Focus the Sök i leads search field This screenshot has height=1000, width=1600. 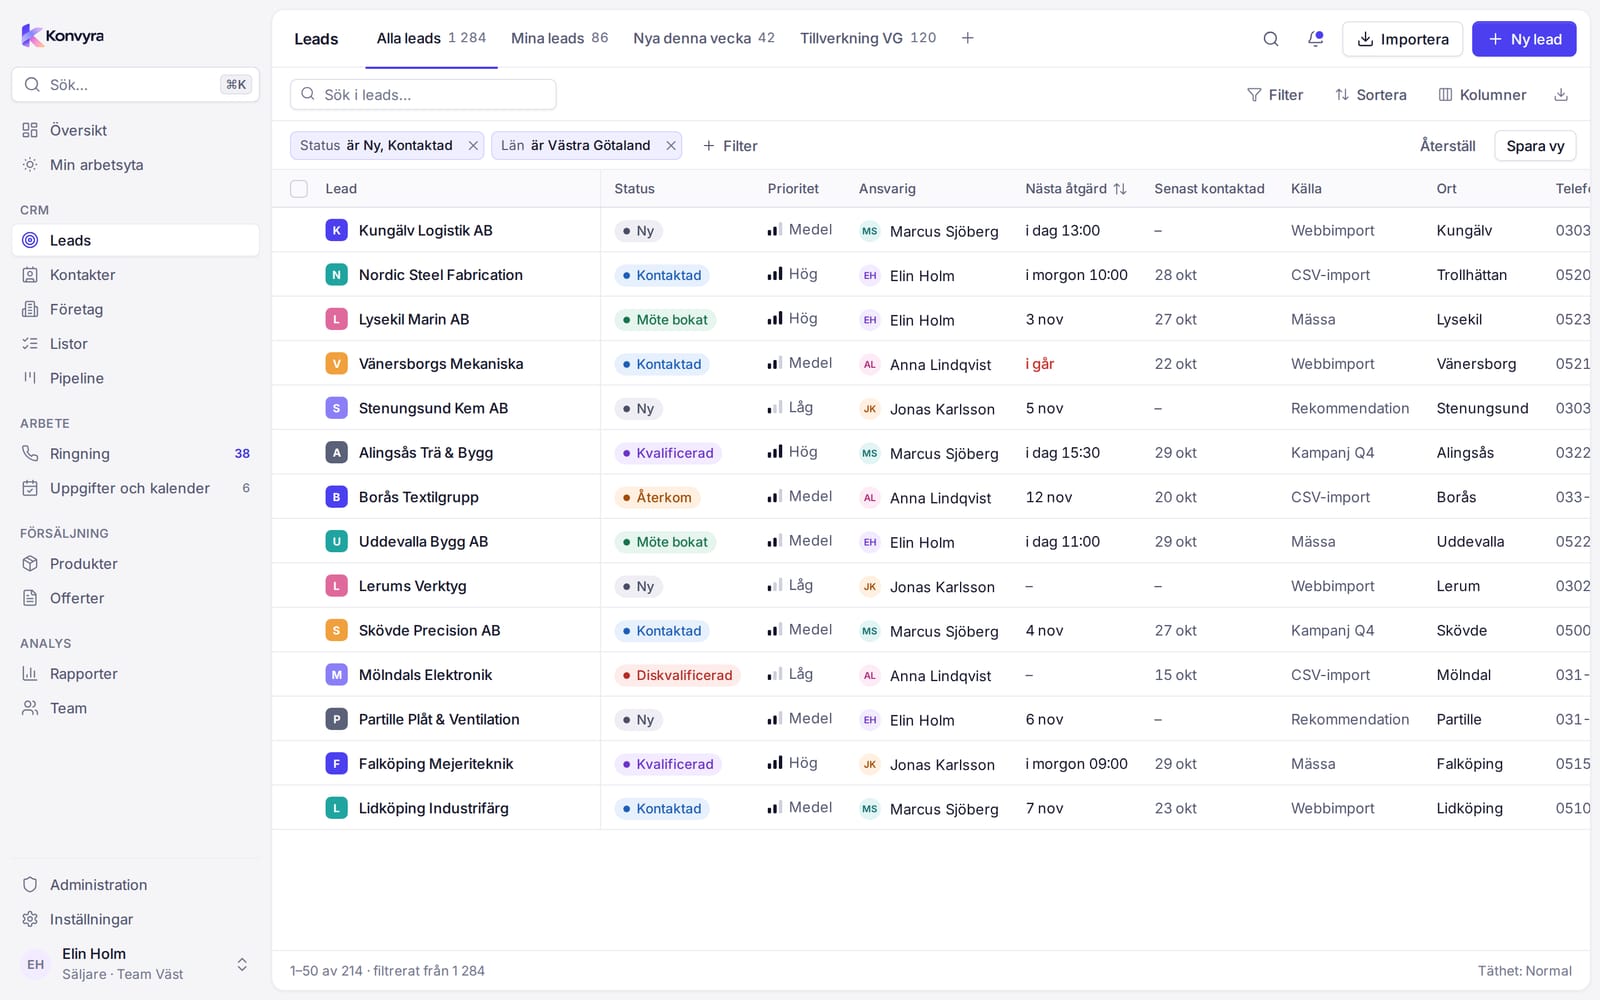click(x=423, y=95)
